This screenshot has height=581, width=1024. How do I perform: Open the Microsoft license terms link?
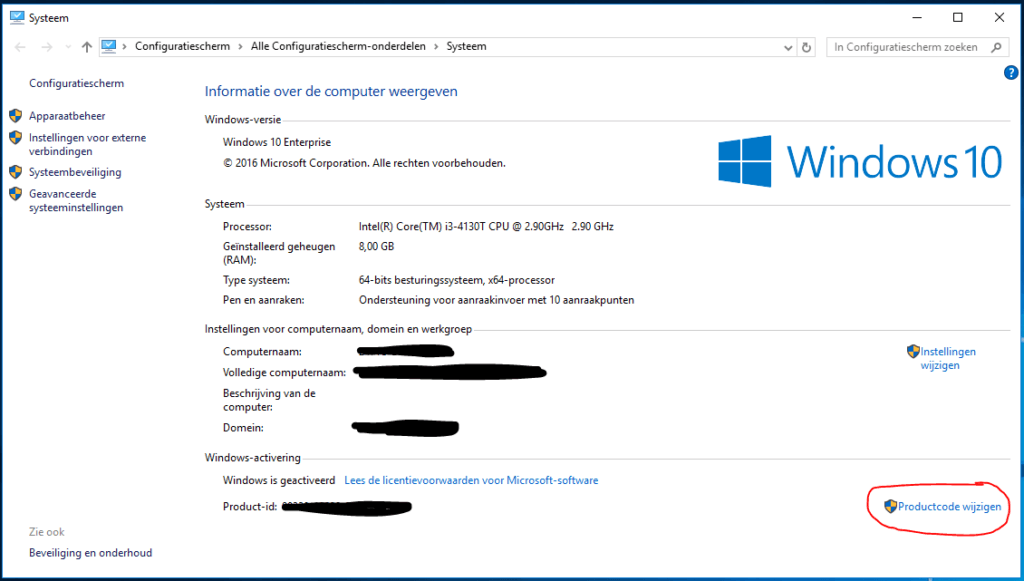471,480
